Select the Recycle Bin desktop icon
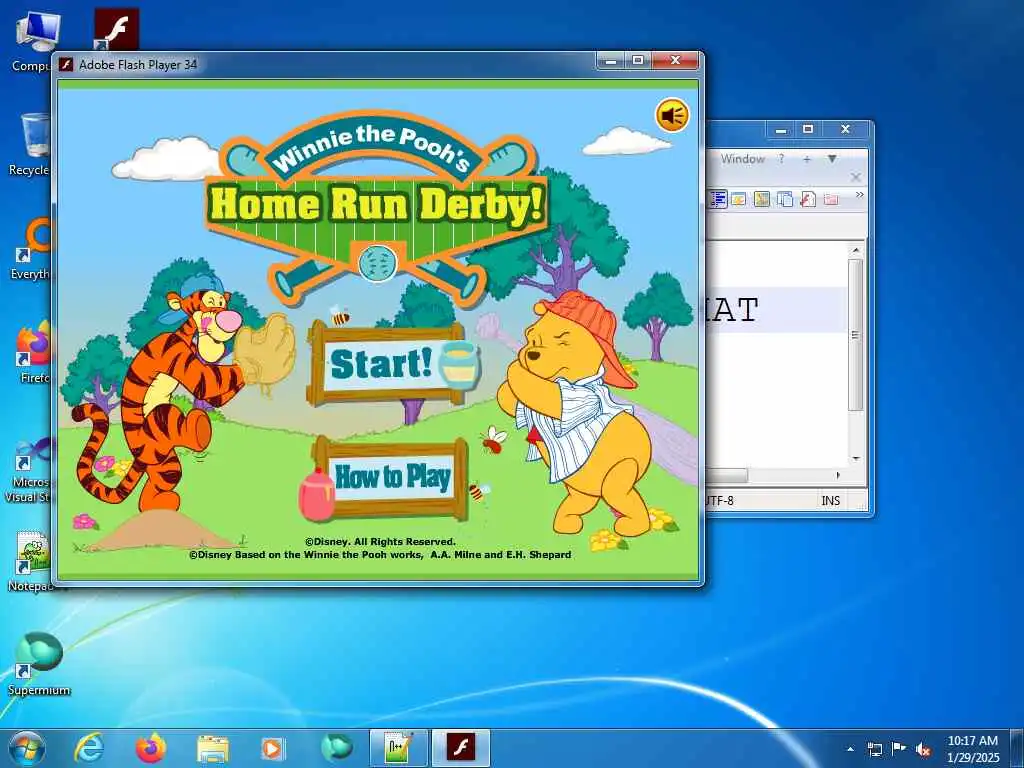1024x768 pixels. [30, 145]
